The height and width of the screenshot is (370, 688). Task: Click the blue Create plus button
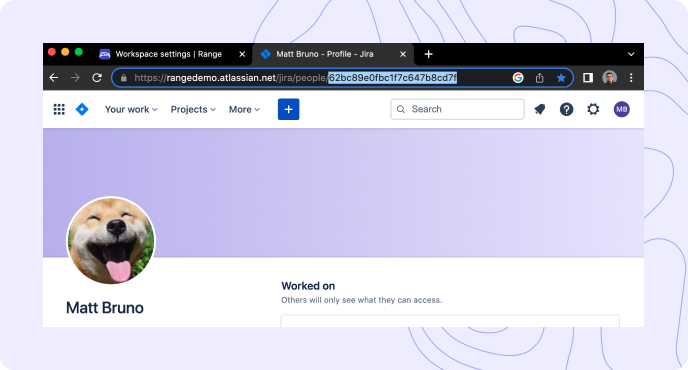coord(288,109)
